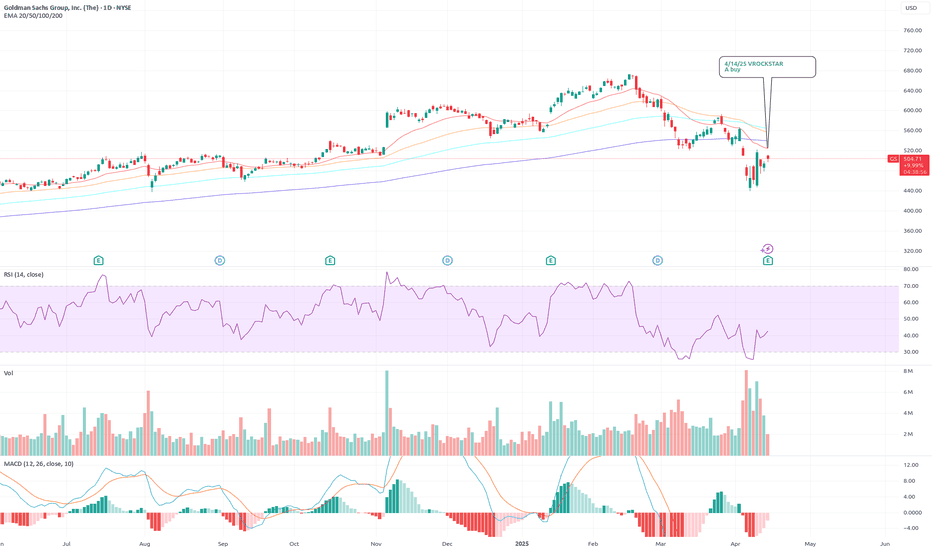Open the earnings E marker in mid-October
This screenshot has height=550, width=932.
click(330, 260)
